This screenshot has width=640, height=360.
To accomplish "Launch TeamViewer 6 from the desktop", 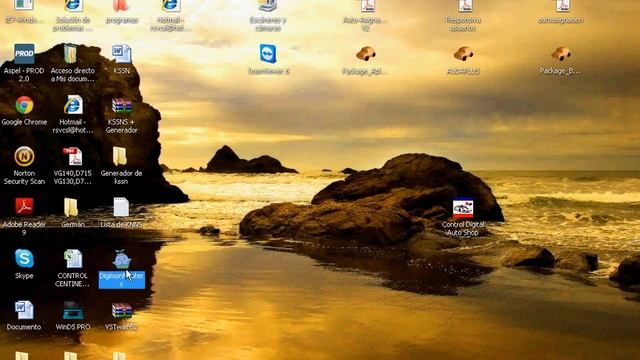I will pyautogui.click(x=268, y=54).
